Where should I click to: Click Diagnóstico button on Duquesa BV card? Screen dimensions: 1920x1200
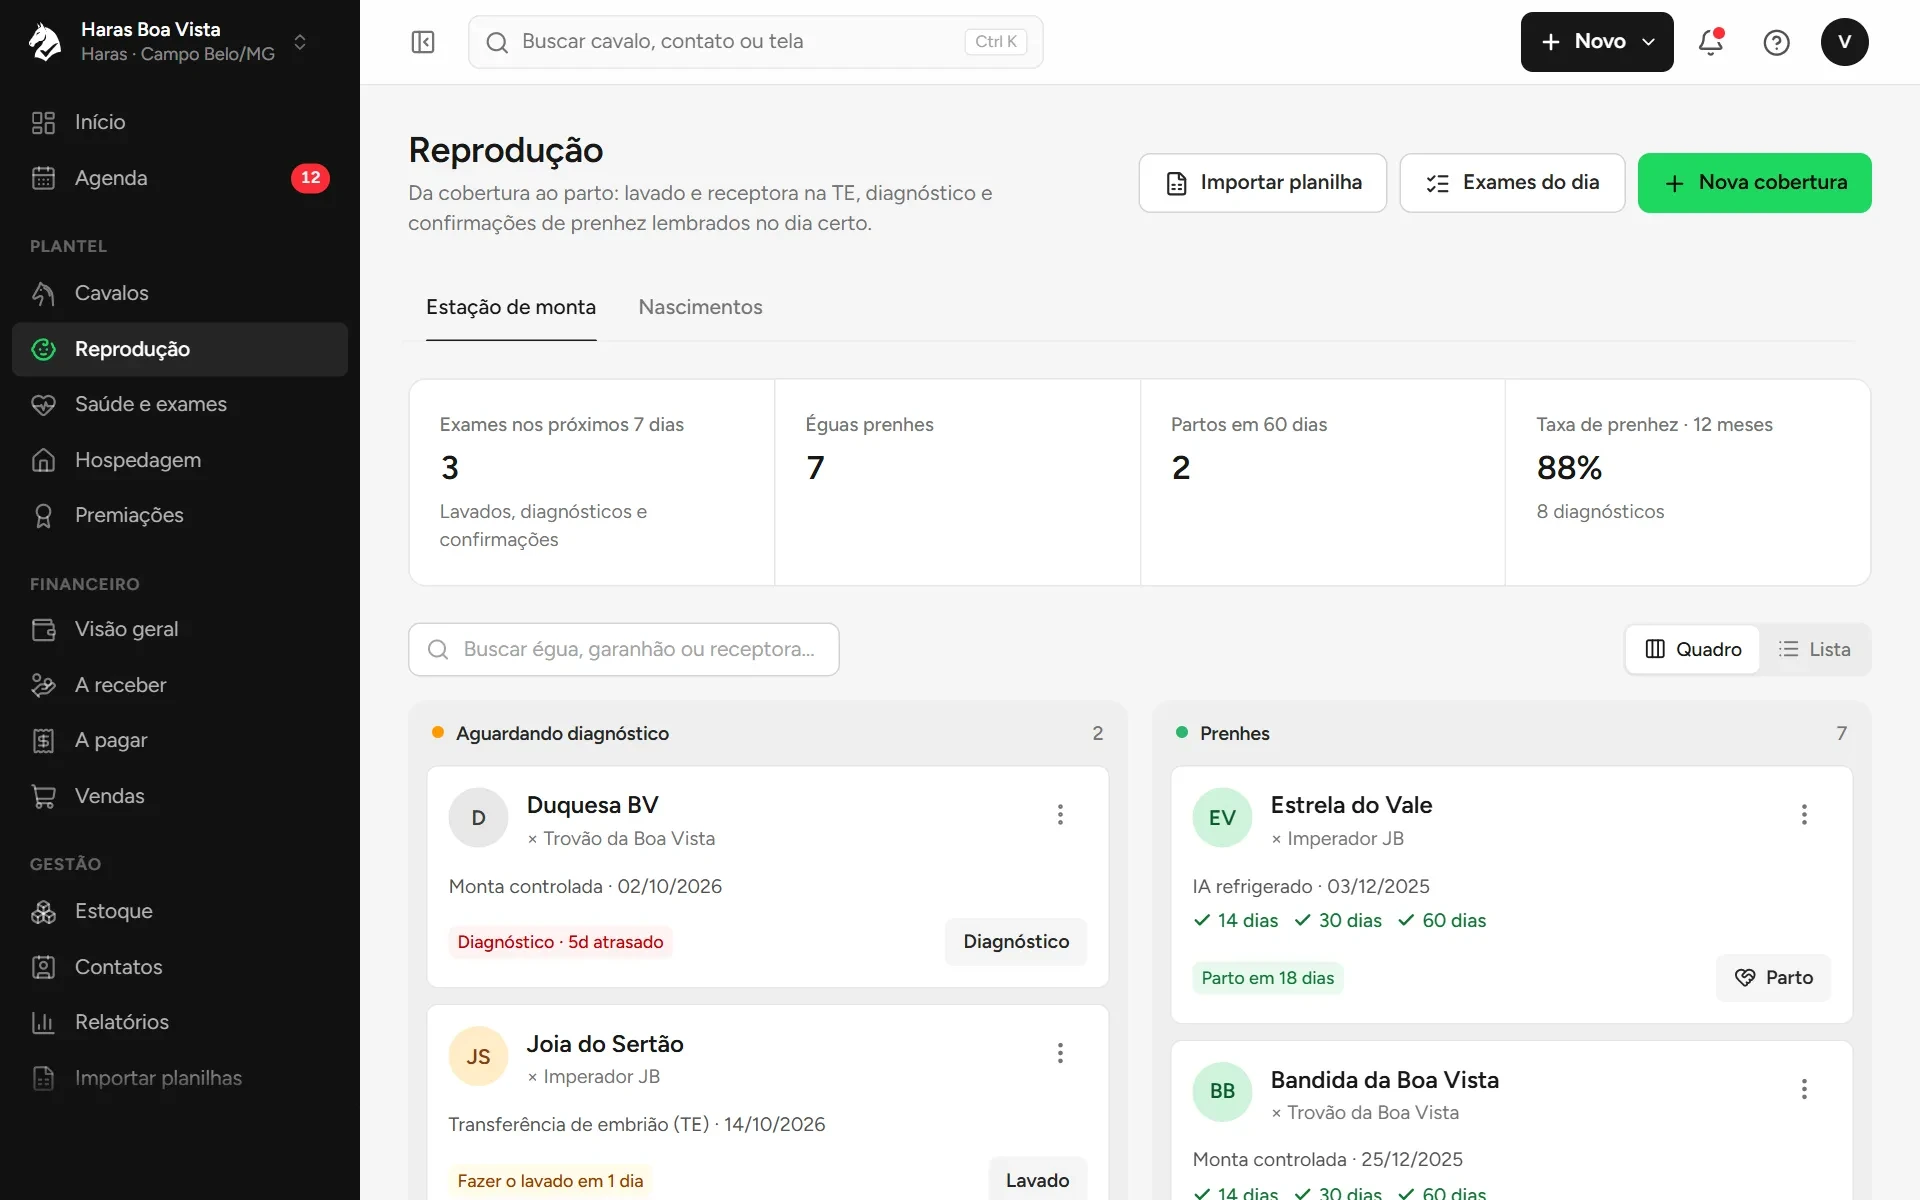click(1016, 942)
